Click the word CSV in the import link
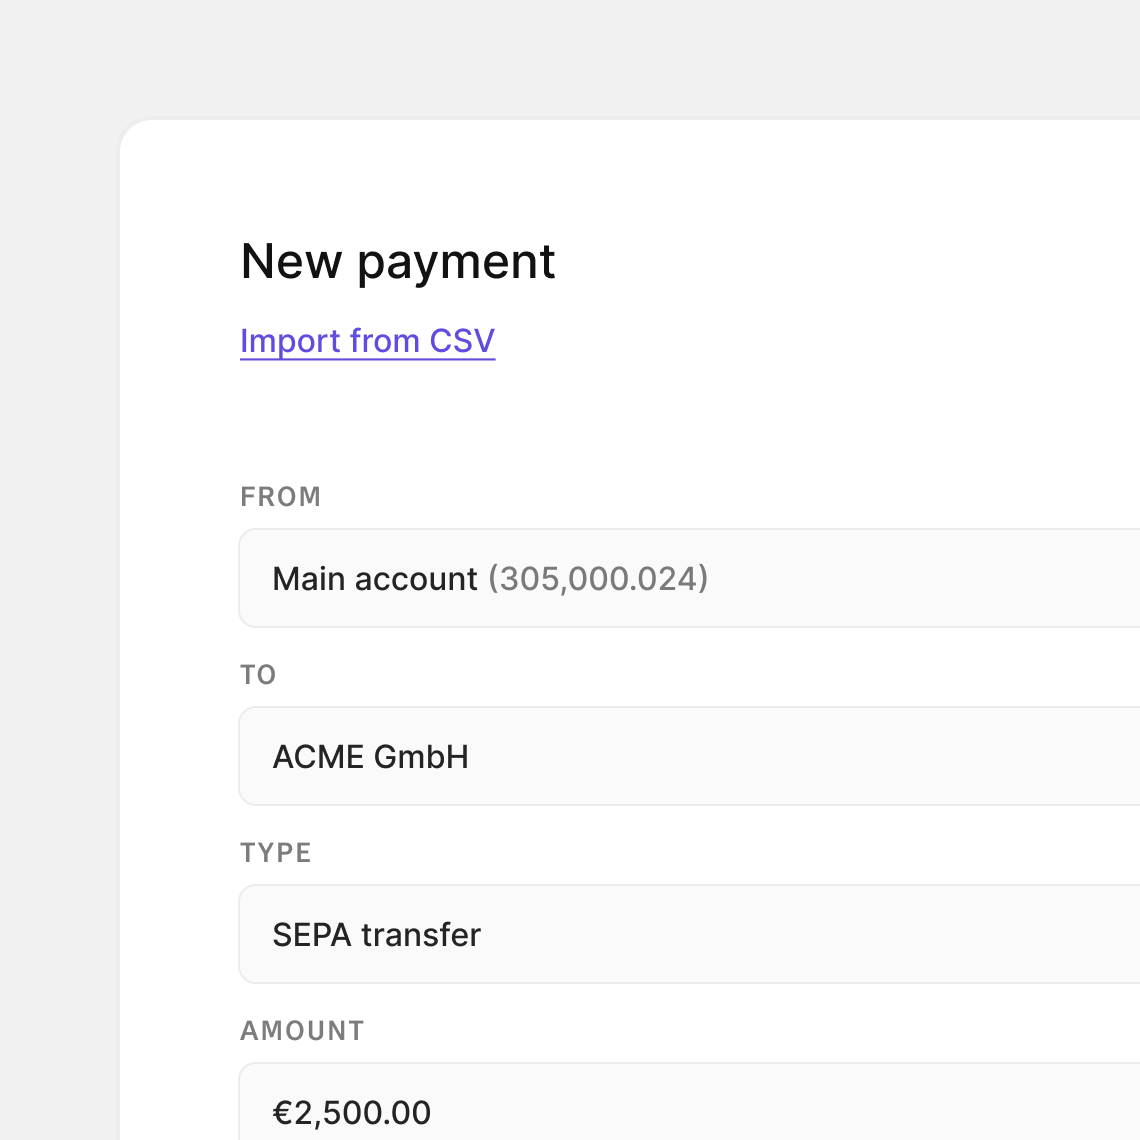 [x=462, y=341]
